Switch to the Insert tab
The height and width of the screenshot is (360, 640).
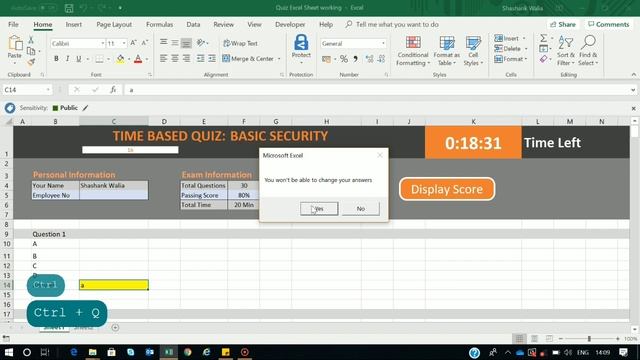click(x=74, y=24)
